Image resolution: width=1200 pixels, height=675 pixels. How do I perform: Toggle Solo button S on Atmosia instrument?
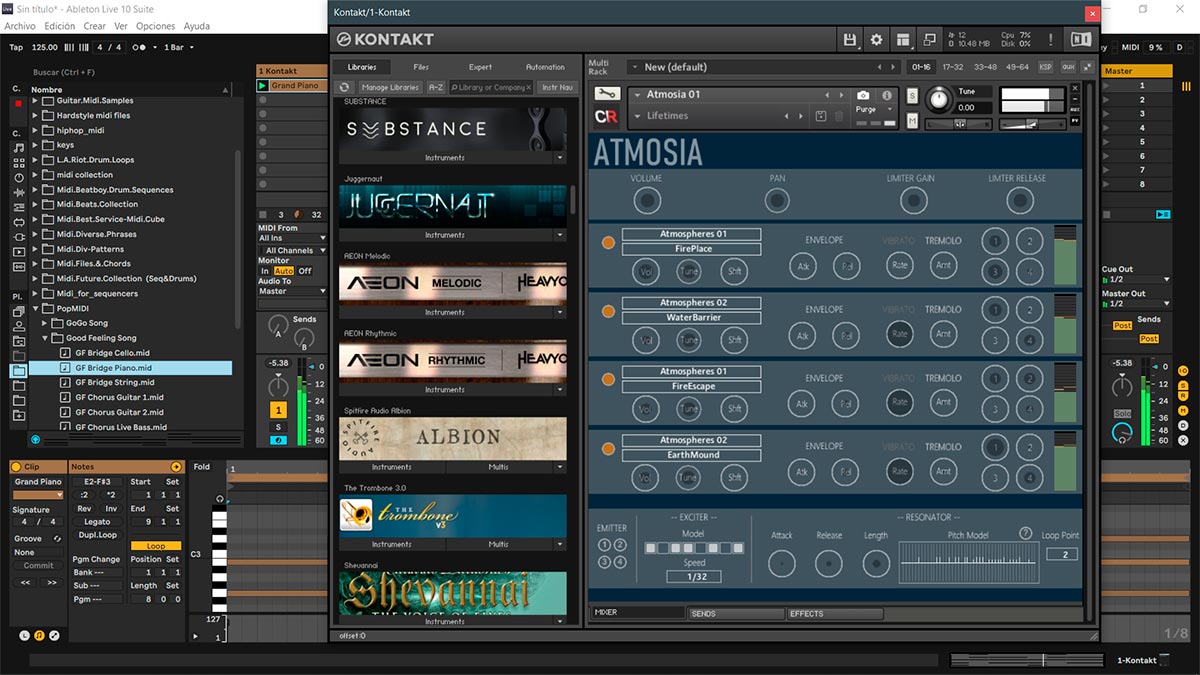(x=912, y=95)
